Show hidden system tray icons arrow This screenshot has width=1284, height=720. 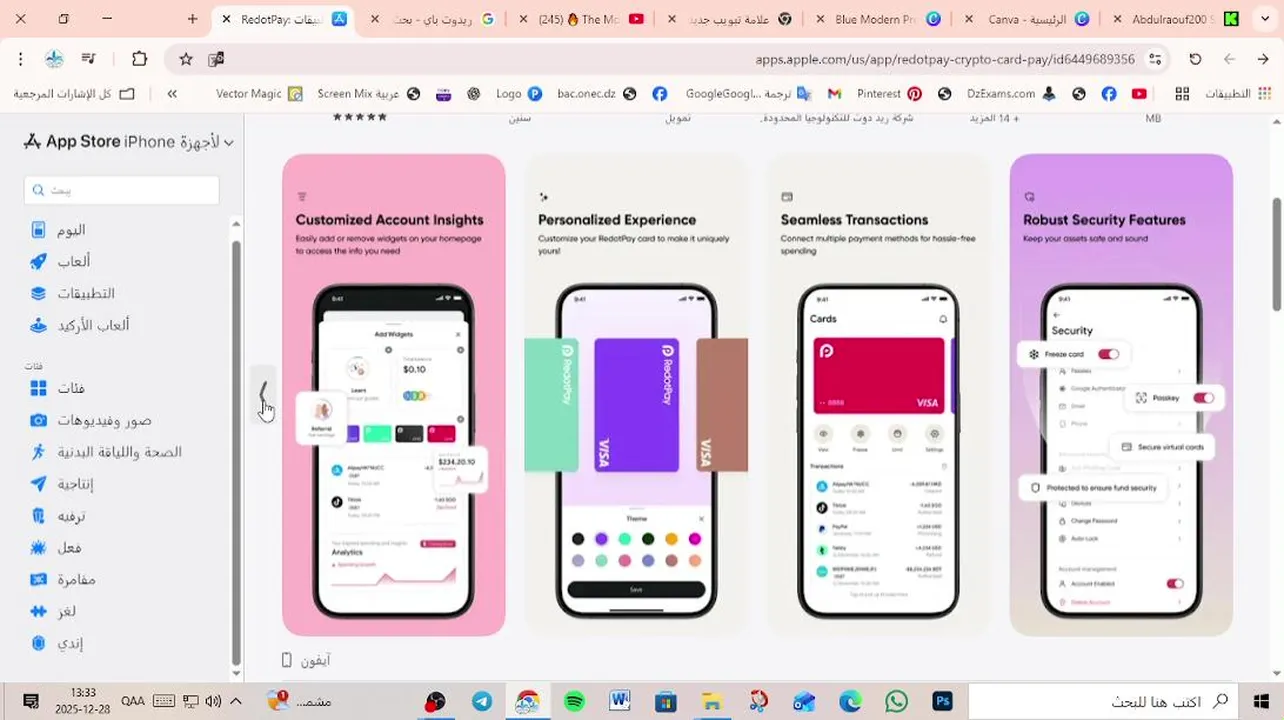pyautogui.click(x=236, y=701)
